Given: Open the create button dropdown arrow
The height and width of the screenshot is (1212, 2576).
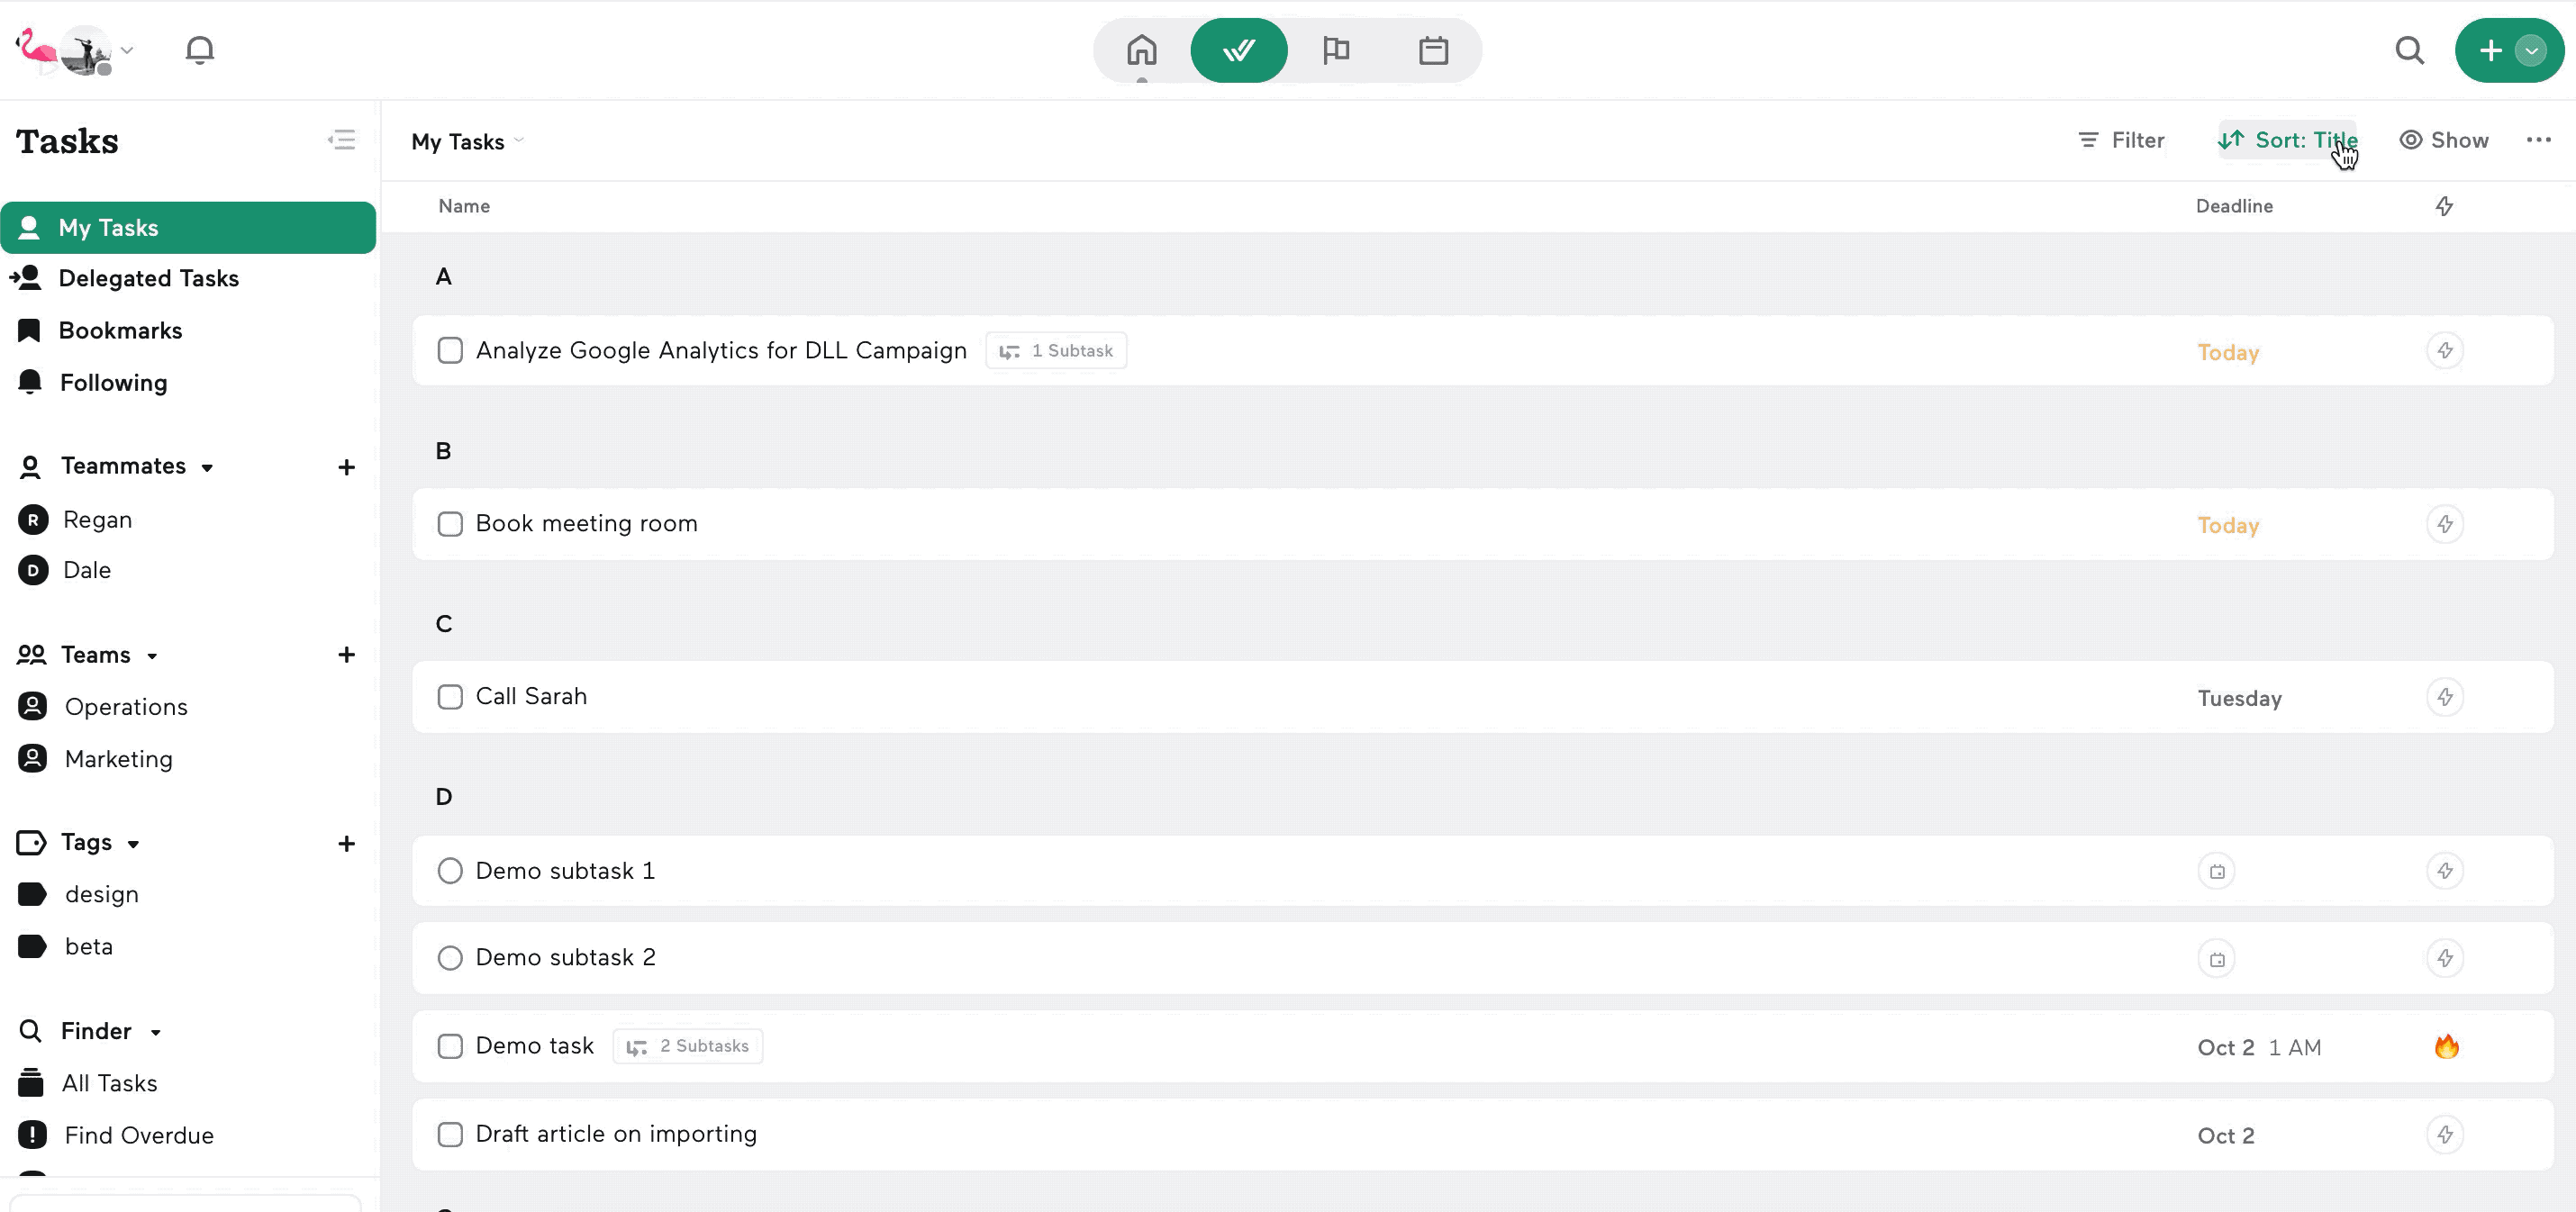Looking at the screenshot, I should click(2531, 50).
